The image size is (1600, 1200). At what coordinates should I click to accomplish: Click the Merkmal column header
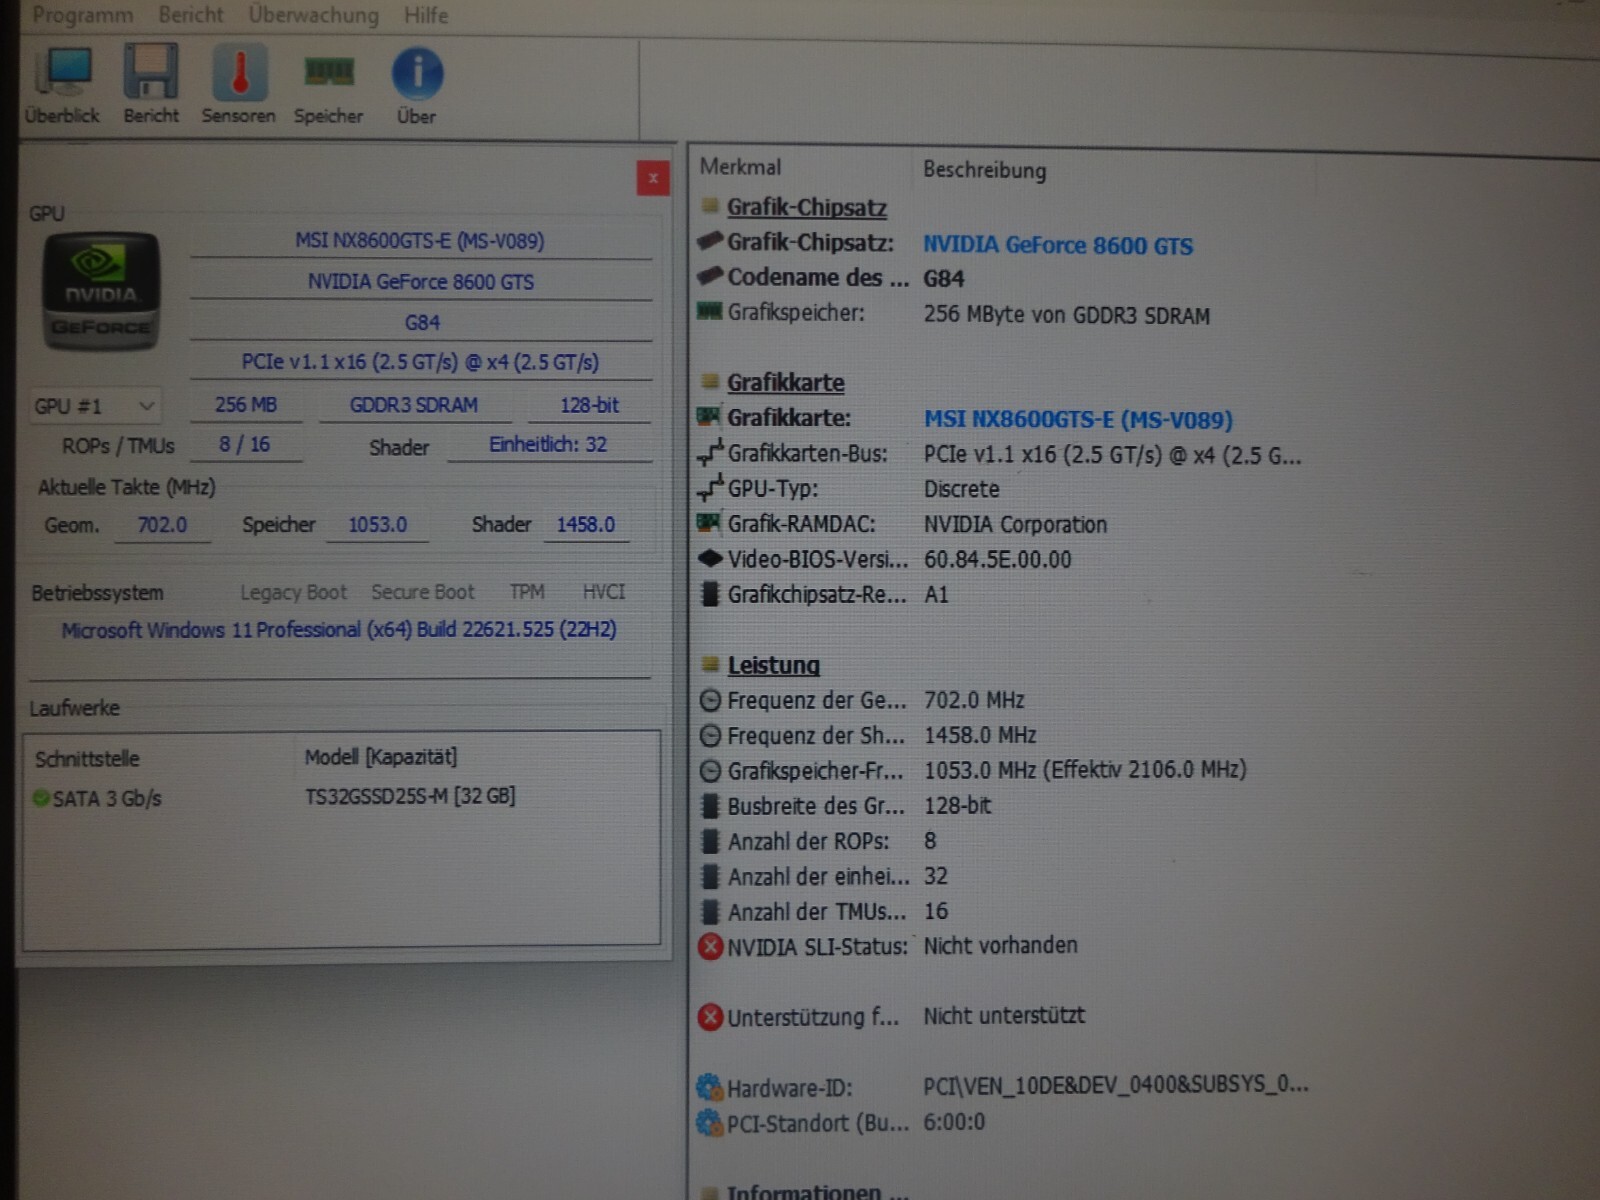click(x=741, y=167)
